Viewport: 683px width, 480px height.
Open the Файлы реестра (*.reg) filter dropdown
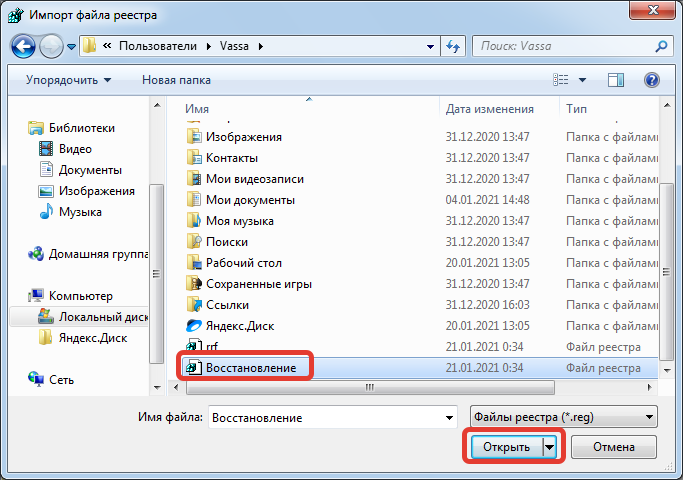564,417
